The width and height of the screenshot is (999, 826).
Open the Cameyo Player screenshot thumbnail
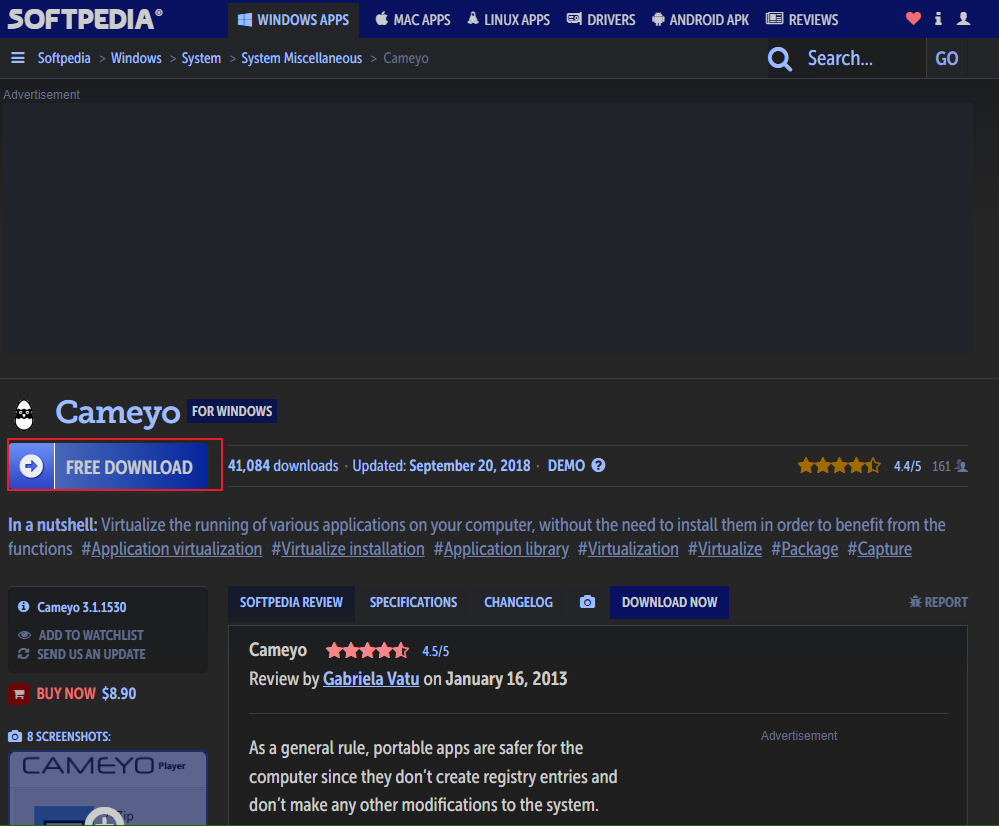click(x=108, y=788)
